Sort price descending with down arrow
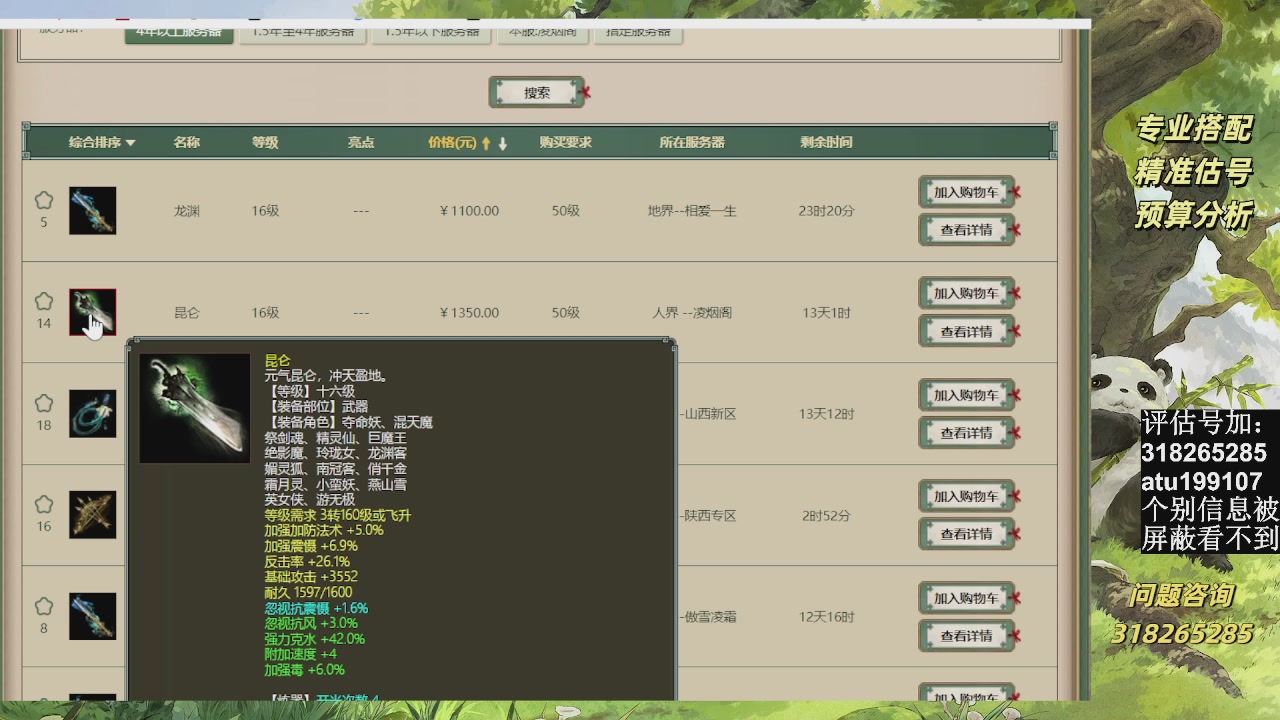Viewport: 1280px width, 720px height. click(x=503, y=143)
